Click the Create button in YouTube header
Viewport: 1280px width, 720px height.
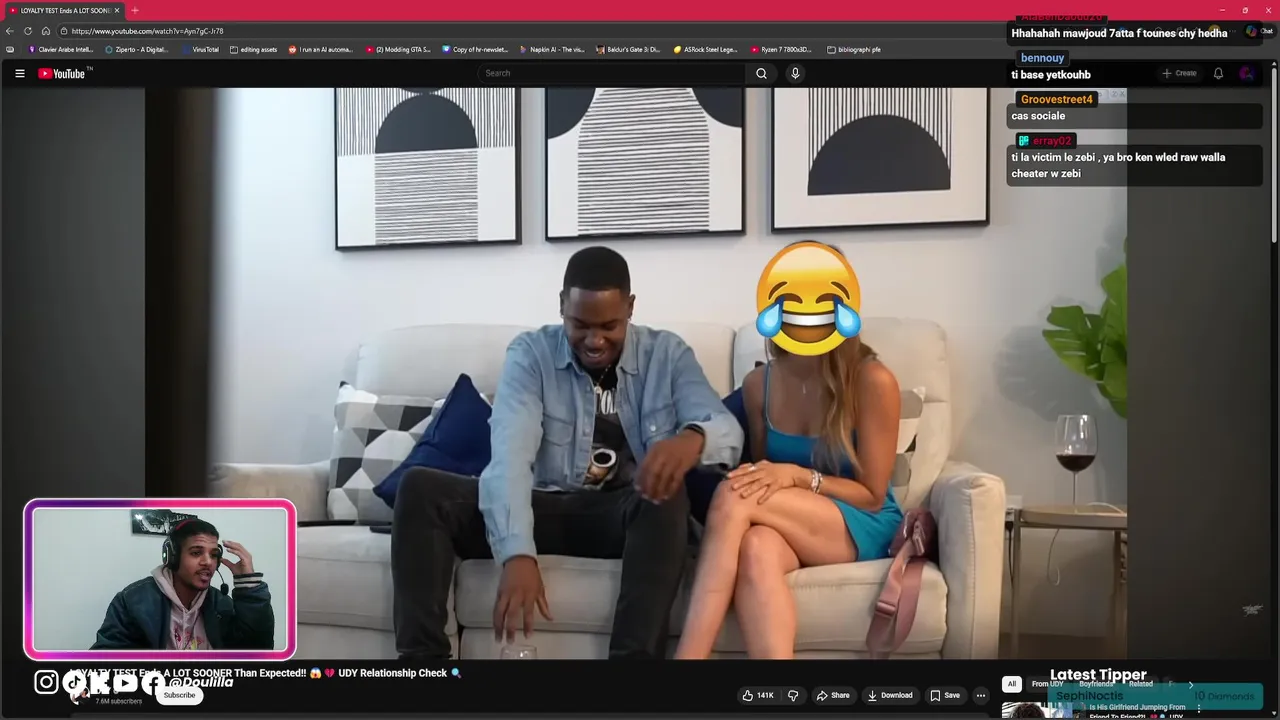(x=1179, y=73)
